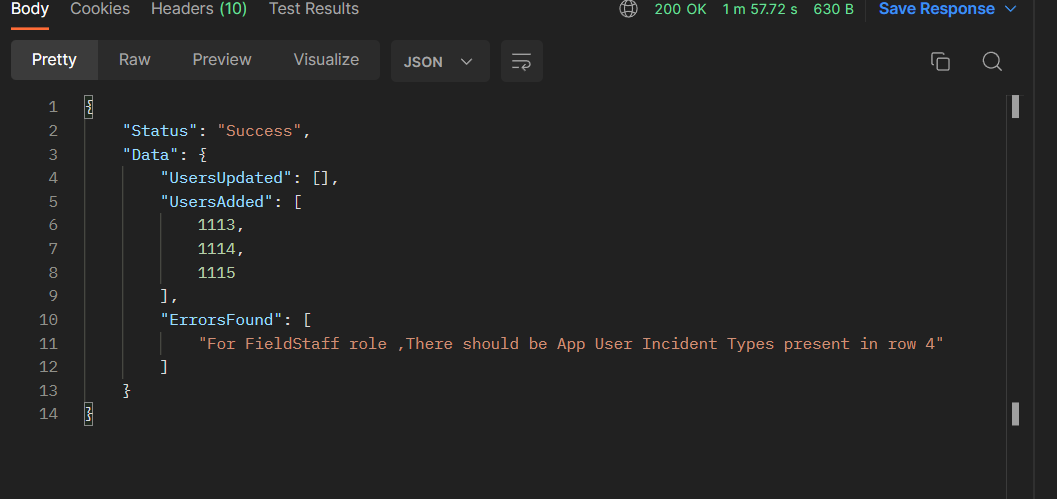Open the JSON format dropdown
Screen dimensions: 1057x499
pyautogui.click(x=438, y=61)
